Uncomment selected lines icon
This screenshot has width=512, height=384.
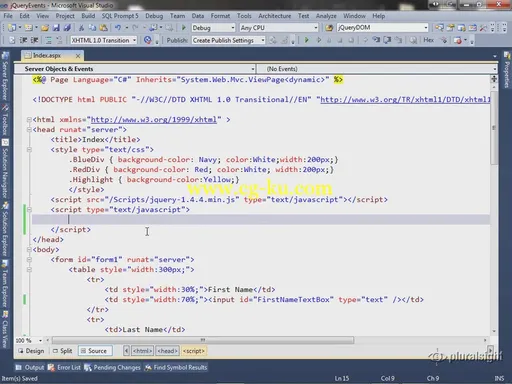[x=59, y=40]
